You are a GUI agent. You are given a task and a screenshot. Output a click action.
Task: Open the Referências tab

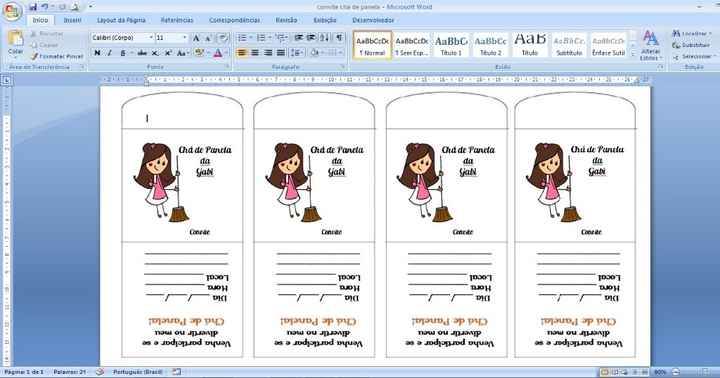[177, 20]
